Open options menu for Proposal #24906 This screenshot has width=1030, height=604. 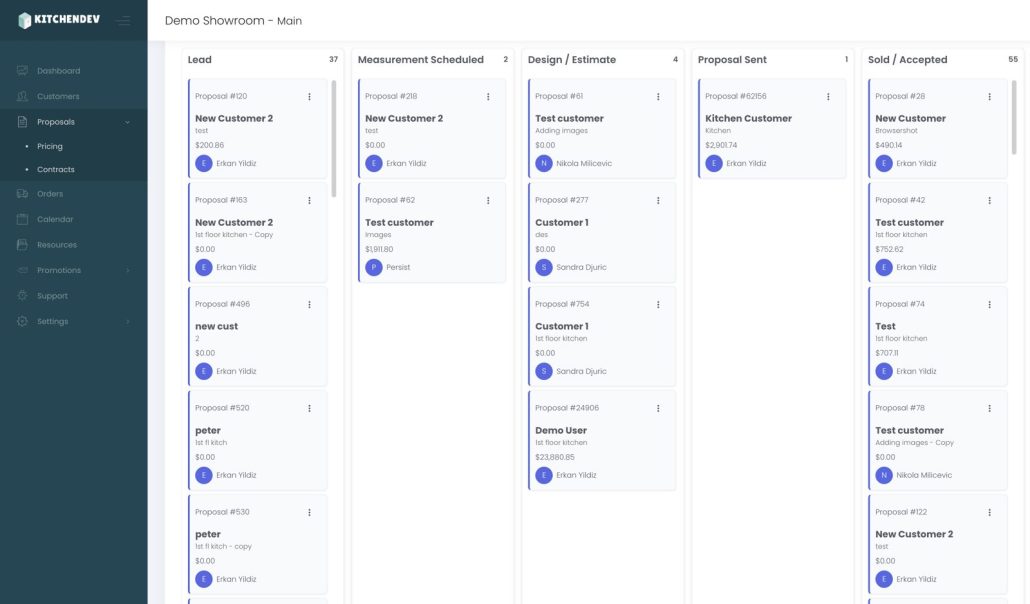(x=658, y=408)
